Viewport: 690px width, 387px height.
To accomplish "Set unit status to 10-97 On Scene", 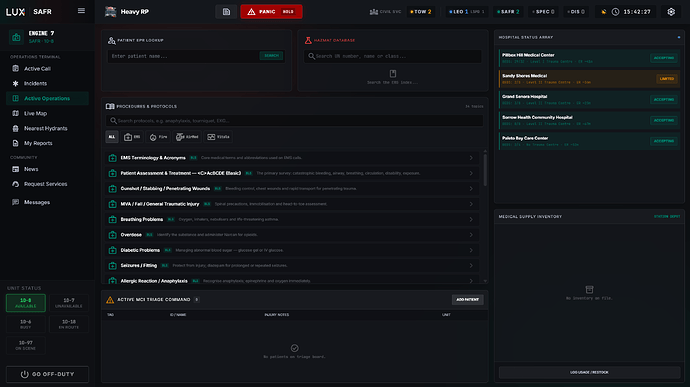I will click(x=26, y=345).
